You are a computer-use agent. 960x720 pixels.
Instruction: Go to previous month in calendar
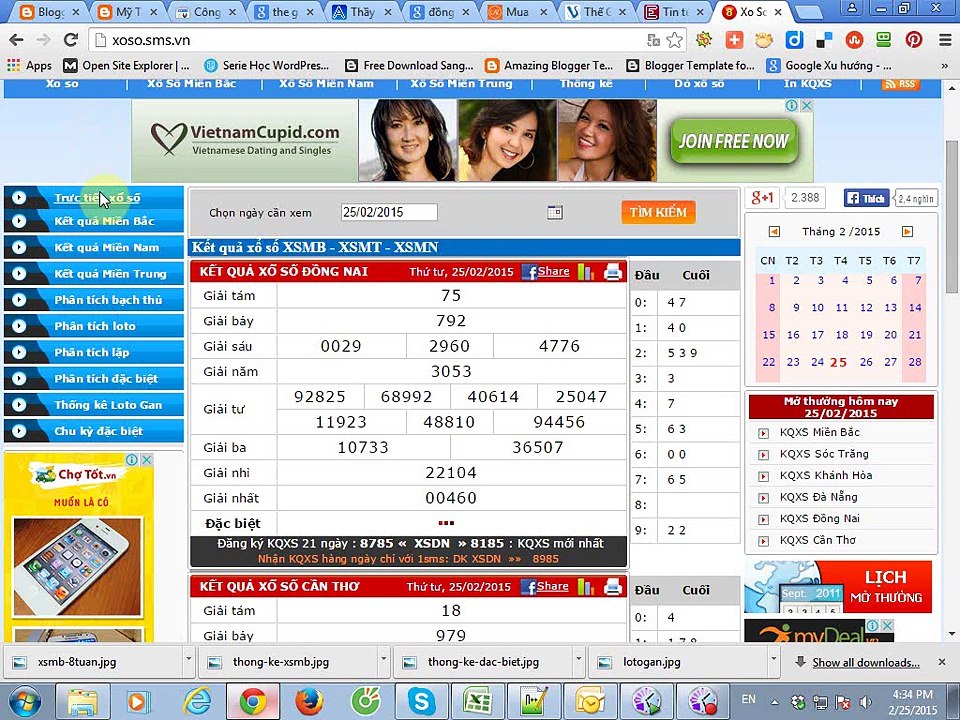pos(774,231)
